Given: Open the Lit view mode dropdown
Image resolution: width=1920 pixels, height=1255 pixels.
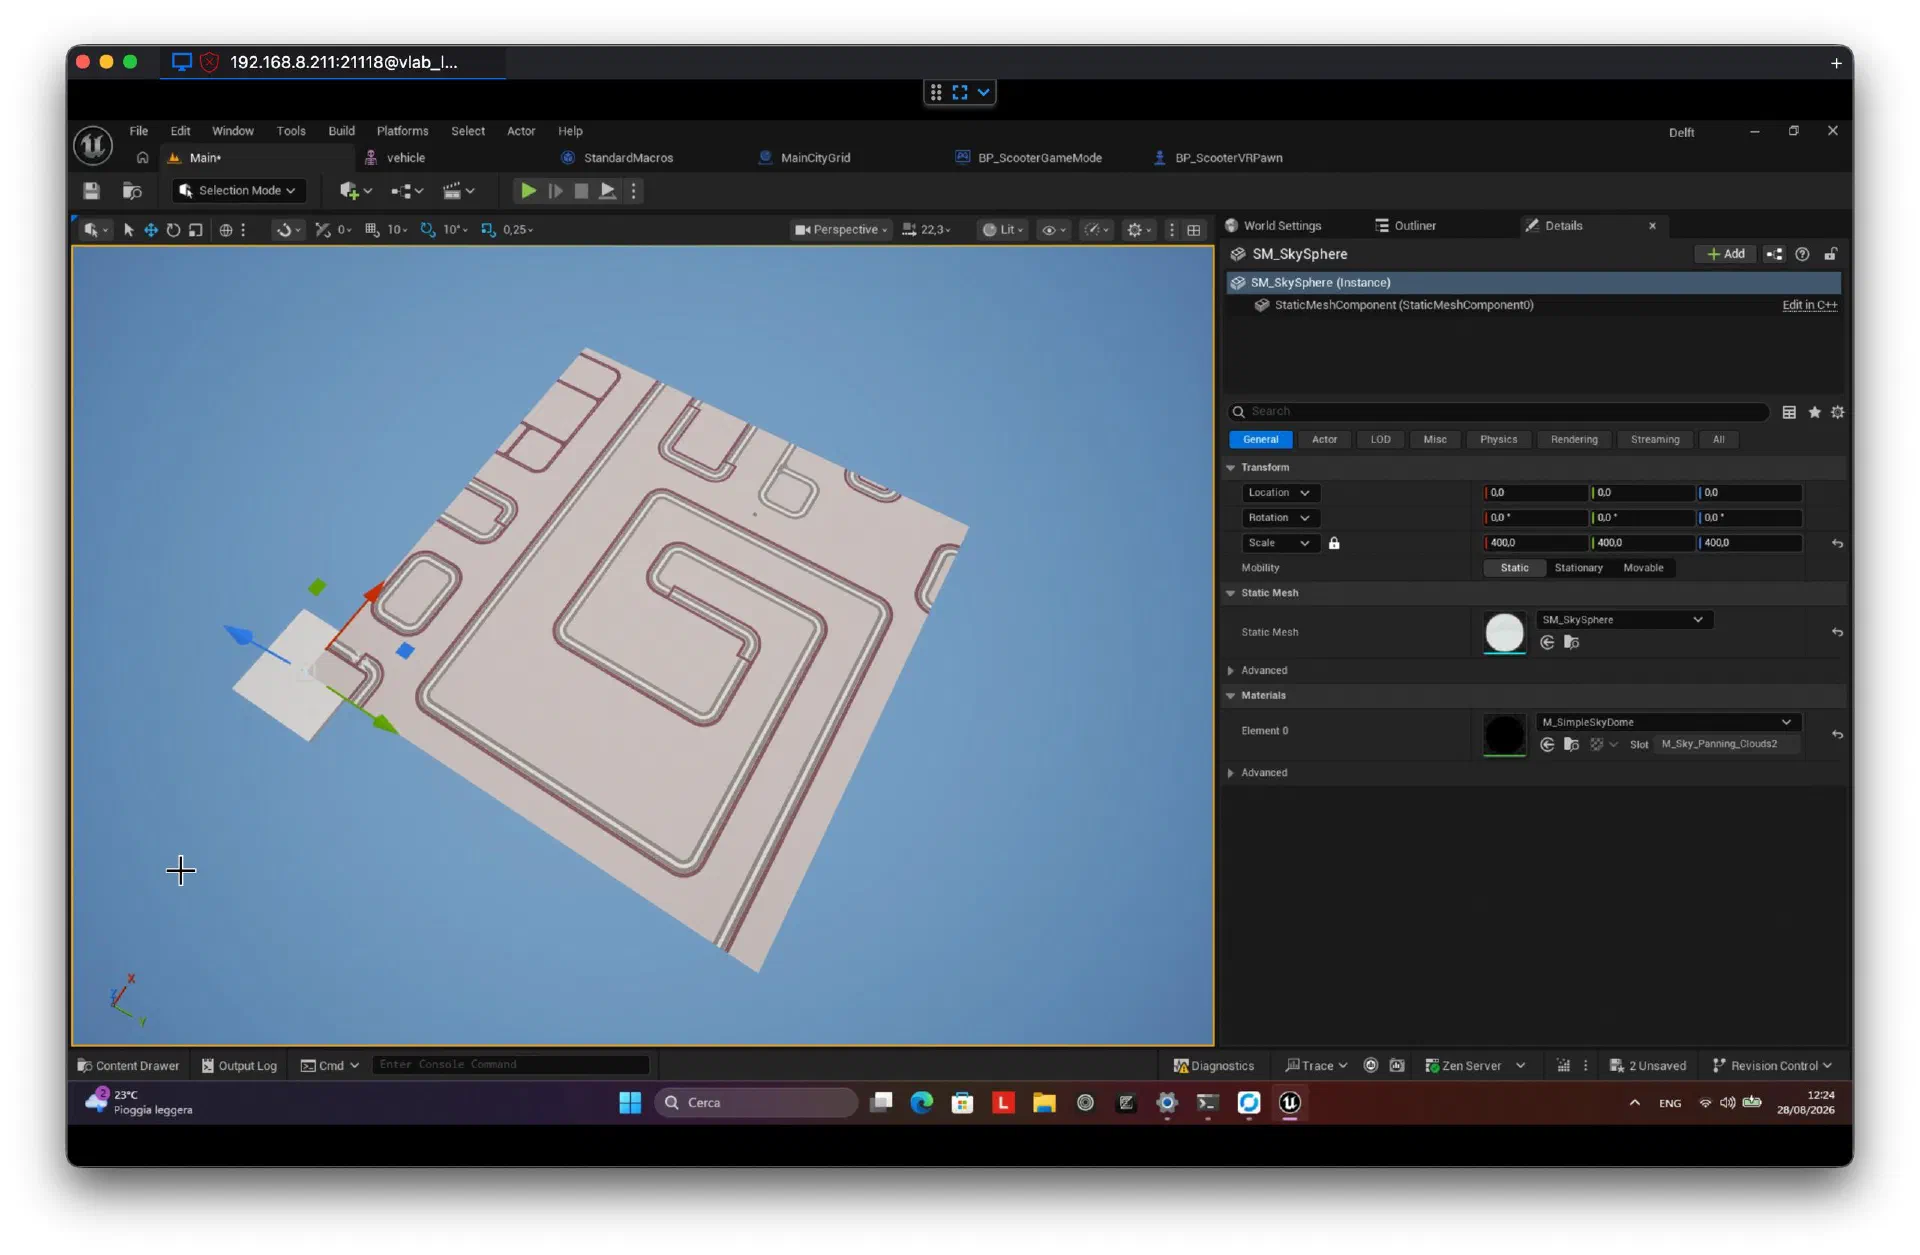Looking at the screenshot, I should point(1003,229).
